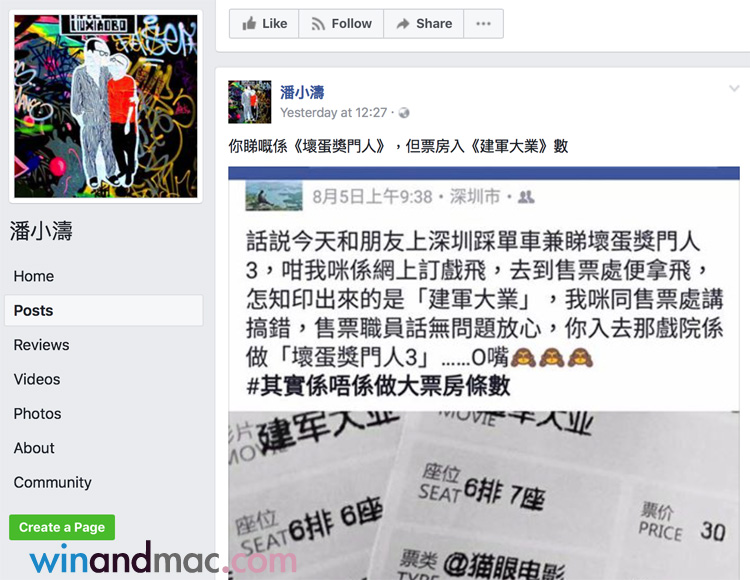Open the three-dot more options menu
This screenshot has width=750, height=580.
pyautogui.click(x=483, y=23)
